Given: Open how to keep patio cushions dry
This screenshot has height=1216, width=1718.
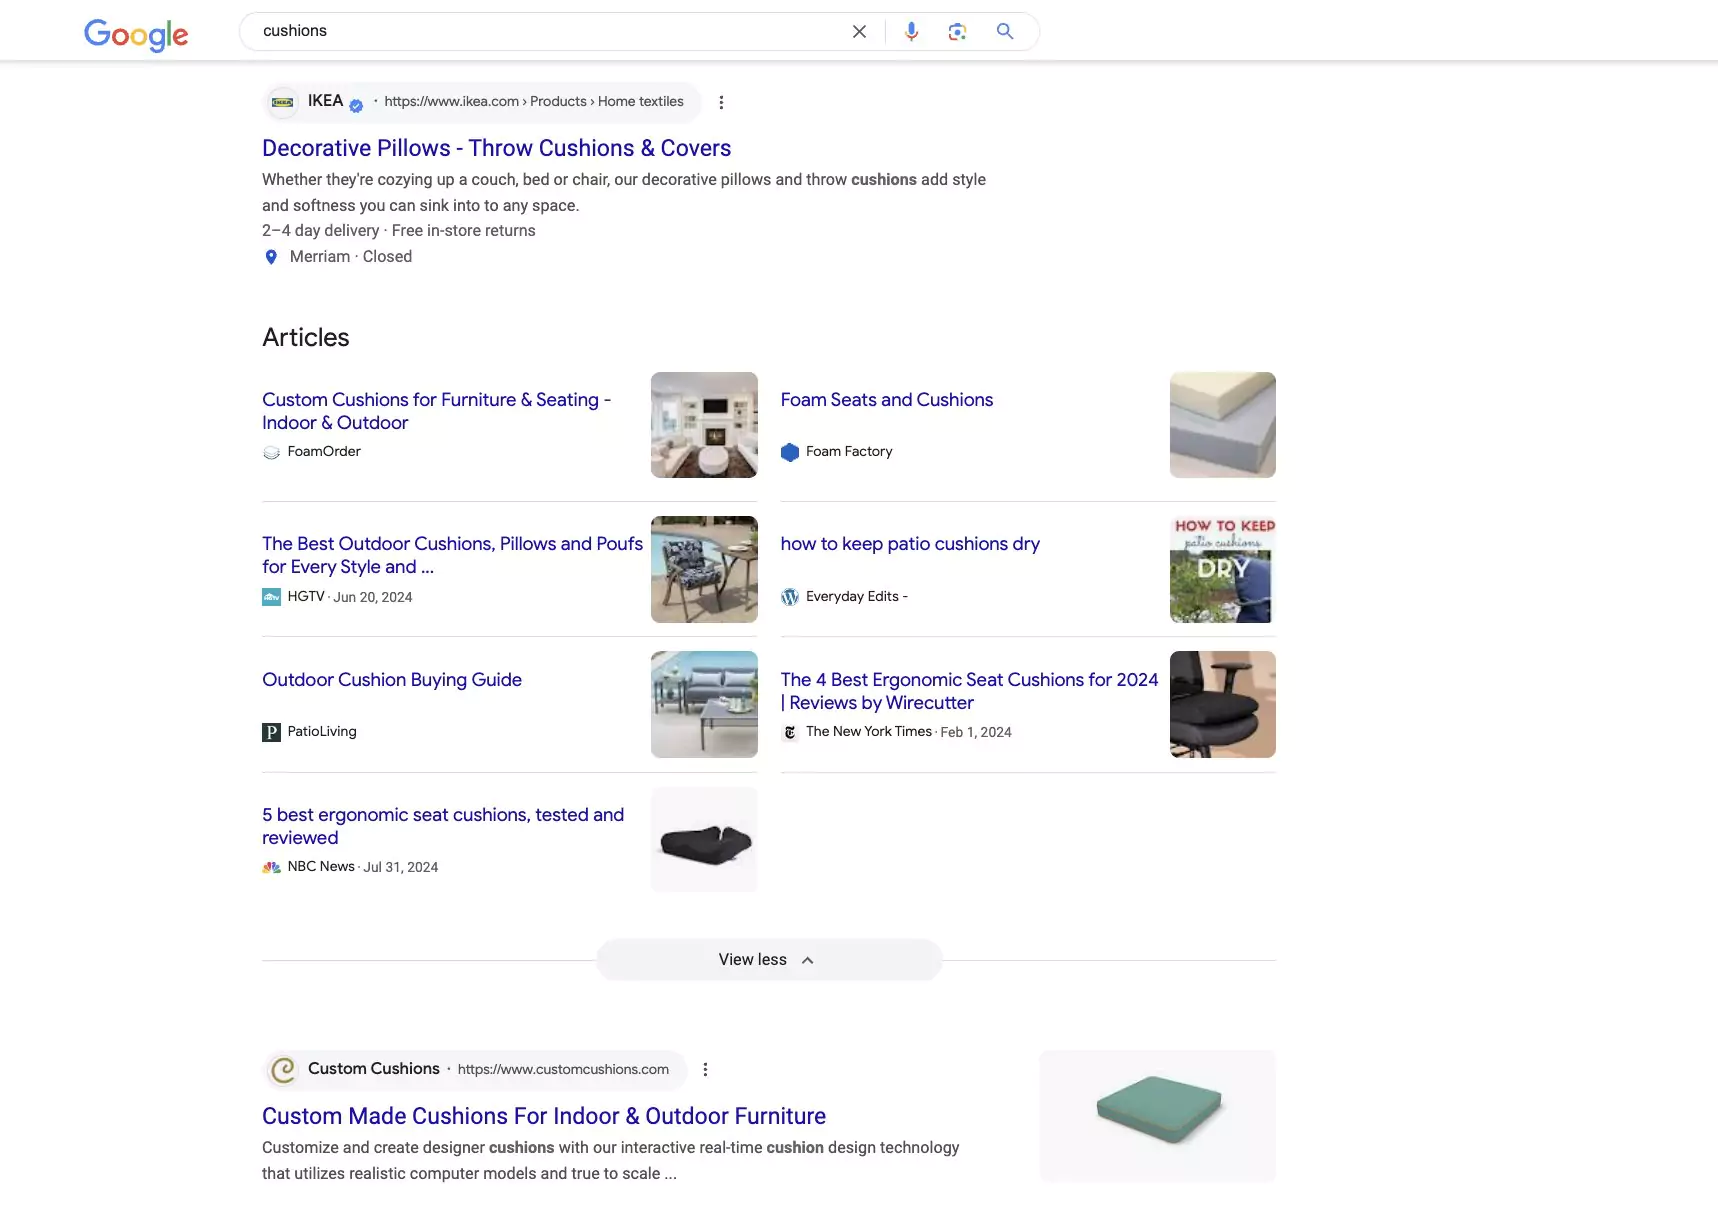Looking at the screenshot, I should [x=910, y=544].
